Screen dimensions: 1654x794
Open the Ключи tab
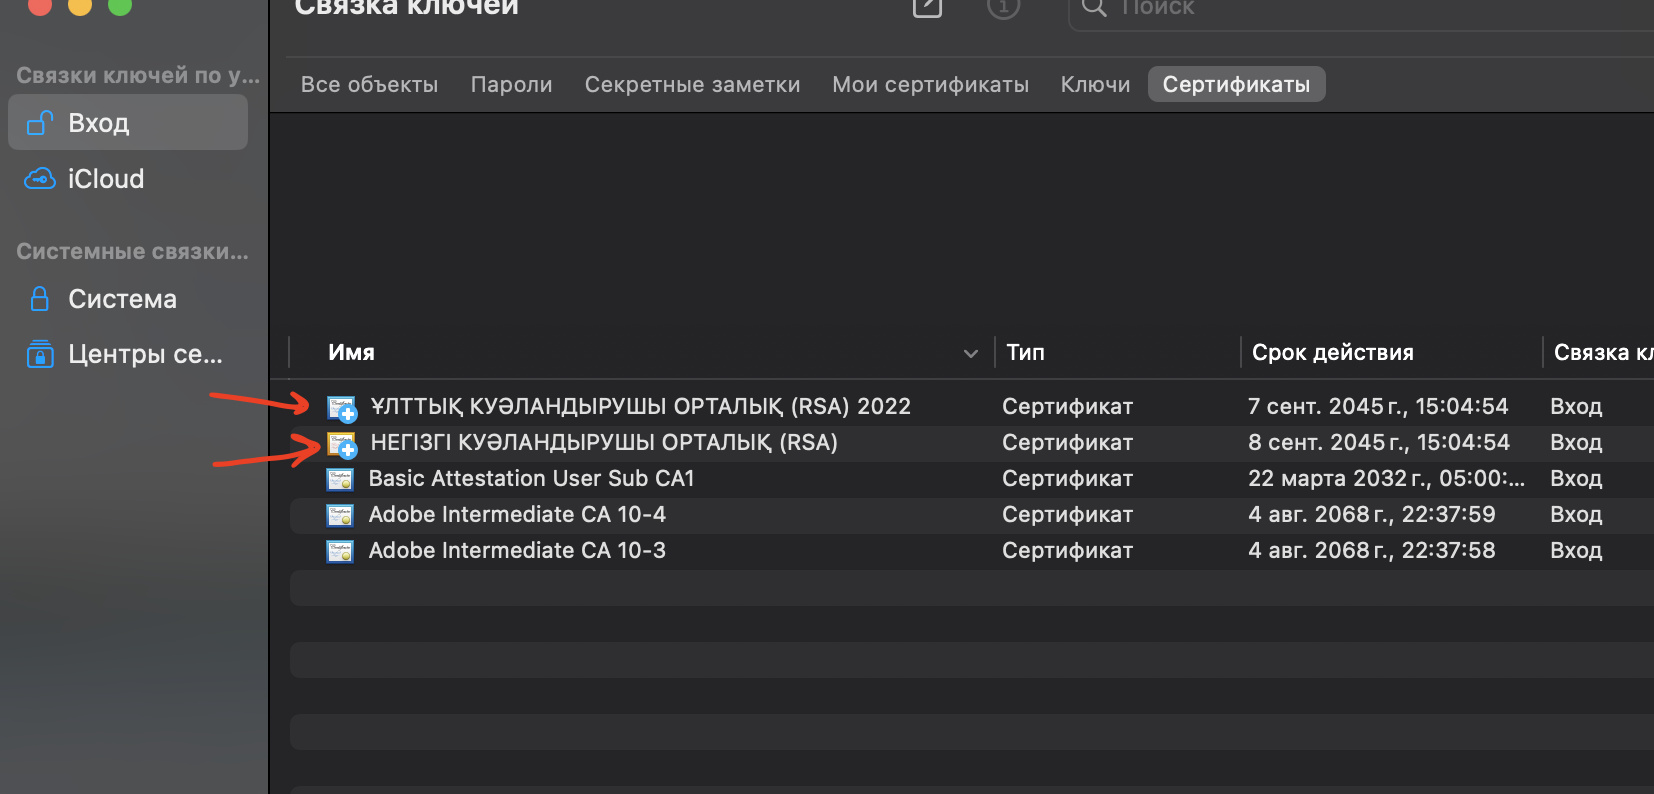pos(1095,85)
